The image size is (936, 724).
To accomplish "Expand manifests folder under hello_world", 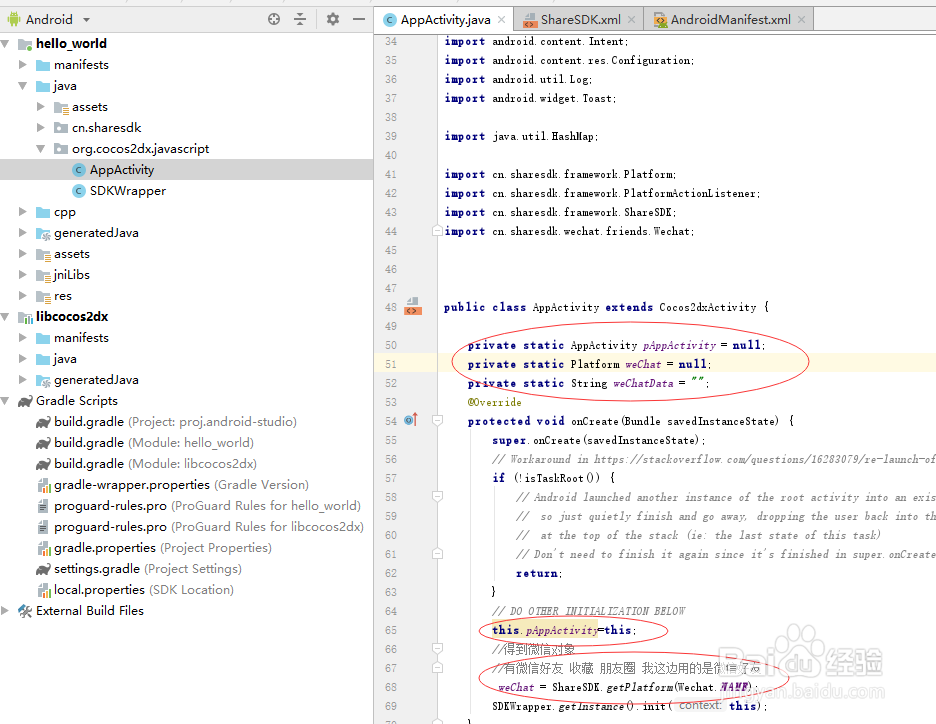I will 23,64.
